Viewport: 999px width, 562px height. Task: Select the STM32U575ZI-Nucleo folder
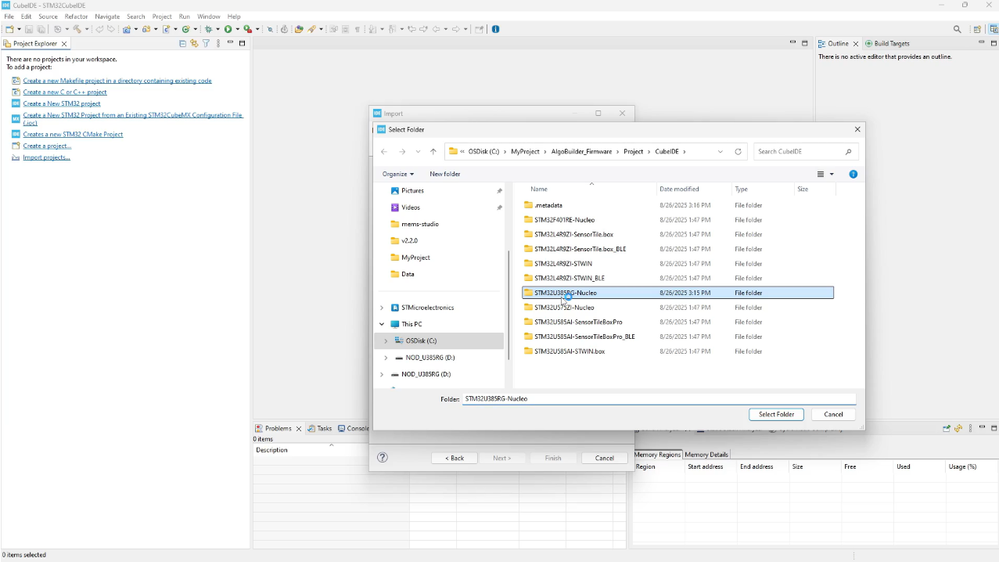pos(564,308)
